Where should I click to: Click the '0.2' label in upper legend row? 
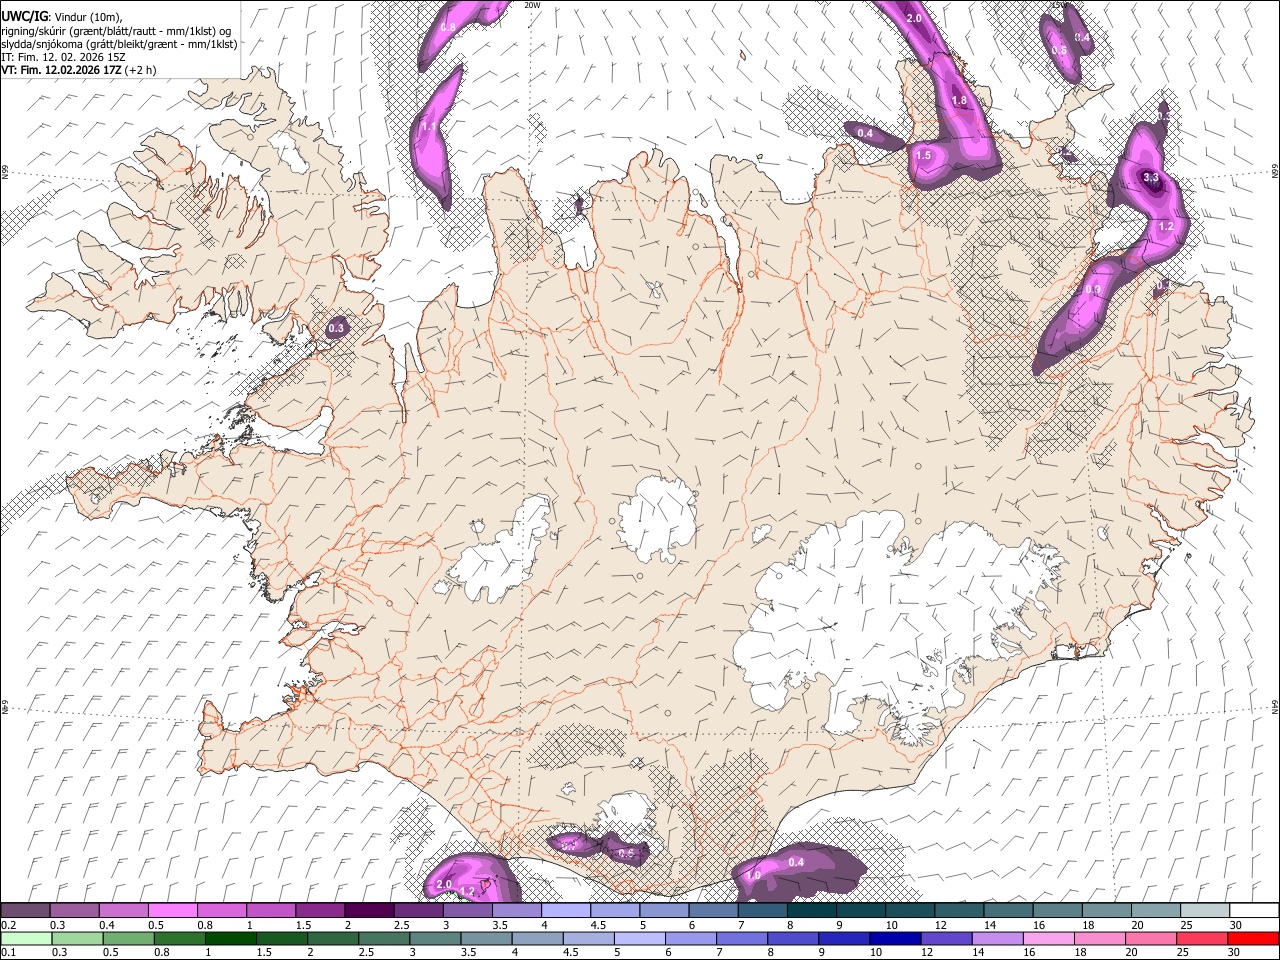pos(9,925)
